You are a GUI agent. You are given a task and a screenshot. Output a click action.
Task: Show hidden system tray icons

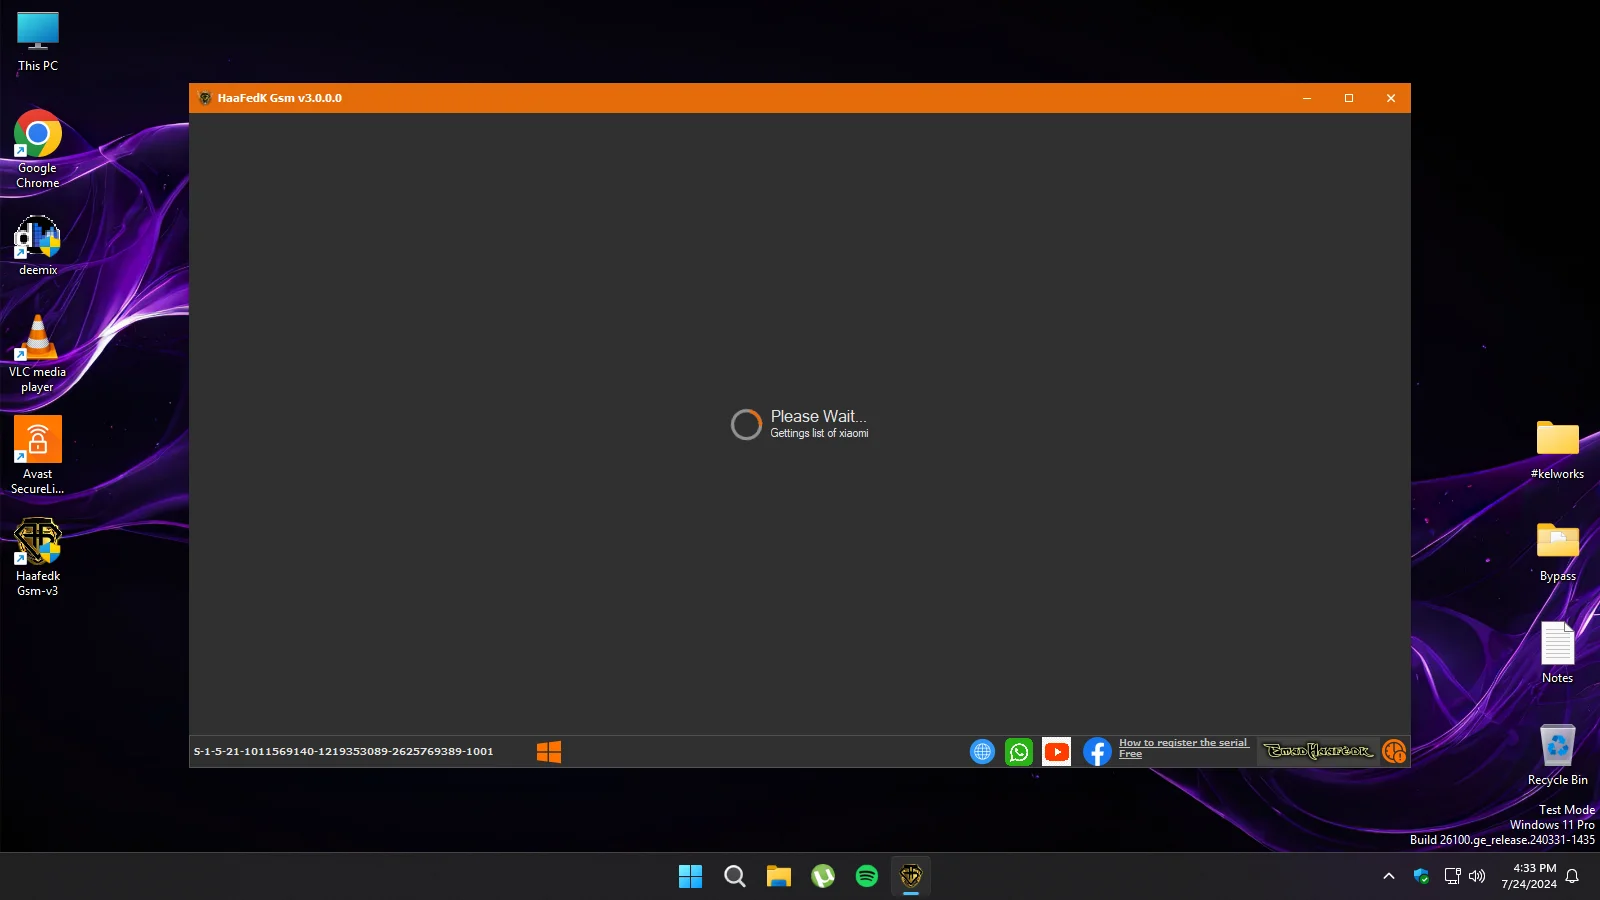1388,876
